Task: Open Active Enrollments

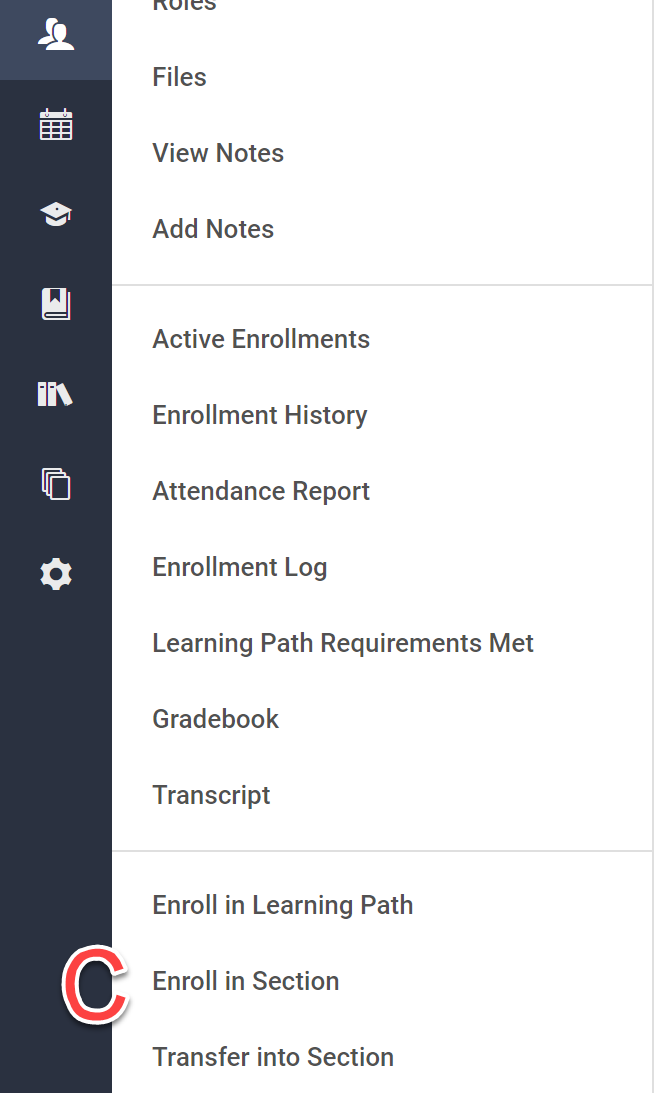Action: 261,339
